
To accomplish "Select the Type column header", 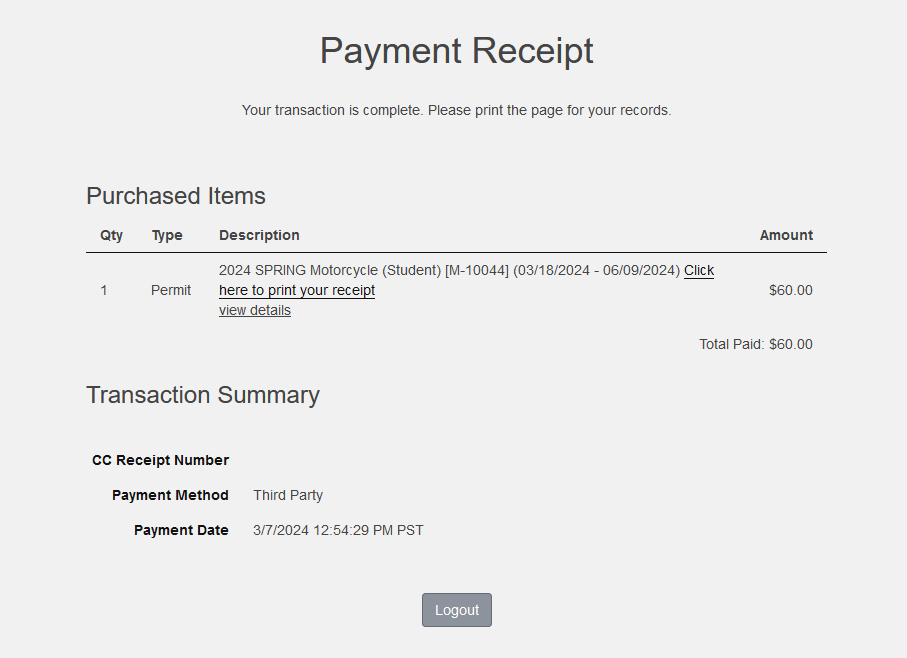I will (x=167, y=235).
